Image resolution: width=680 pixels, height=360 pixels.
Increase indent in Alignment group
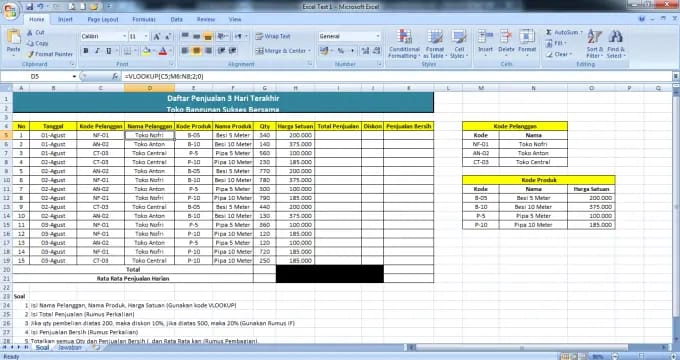click(233, 51)
